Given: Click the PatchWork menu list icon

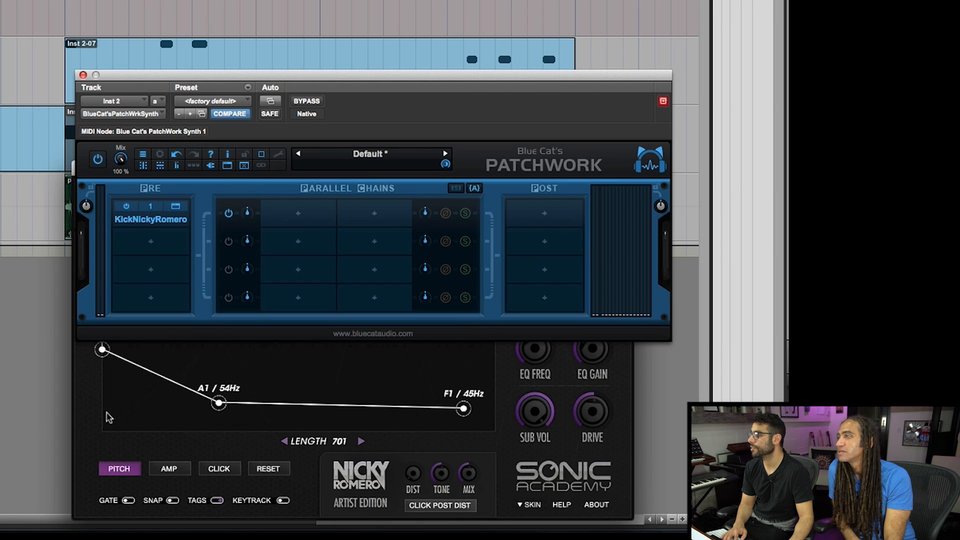Looking at the screenshot, I should click(143, 154).
